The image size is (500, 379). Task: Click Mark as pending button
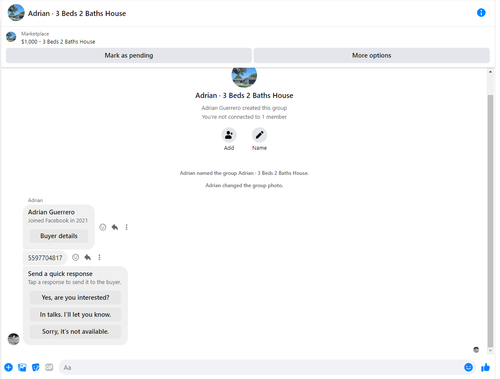(129, 55)
